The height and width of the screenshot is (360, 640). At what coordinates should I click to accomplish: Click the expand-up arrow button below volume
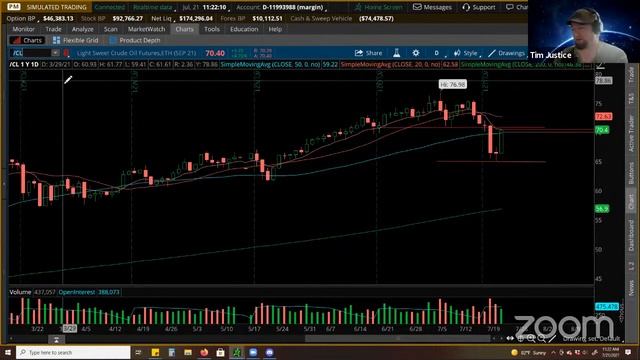tap(56, 340)
